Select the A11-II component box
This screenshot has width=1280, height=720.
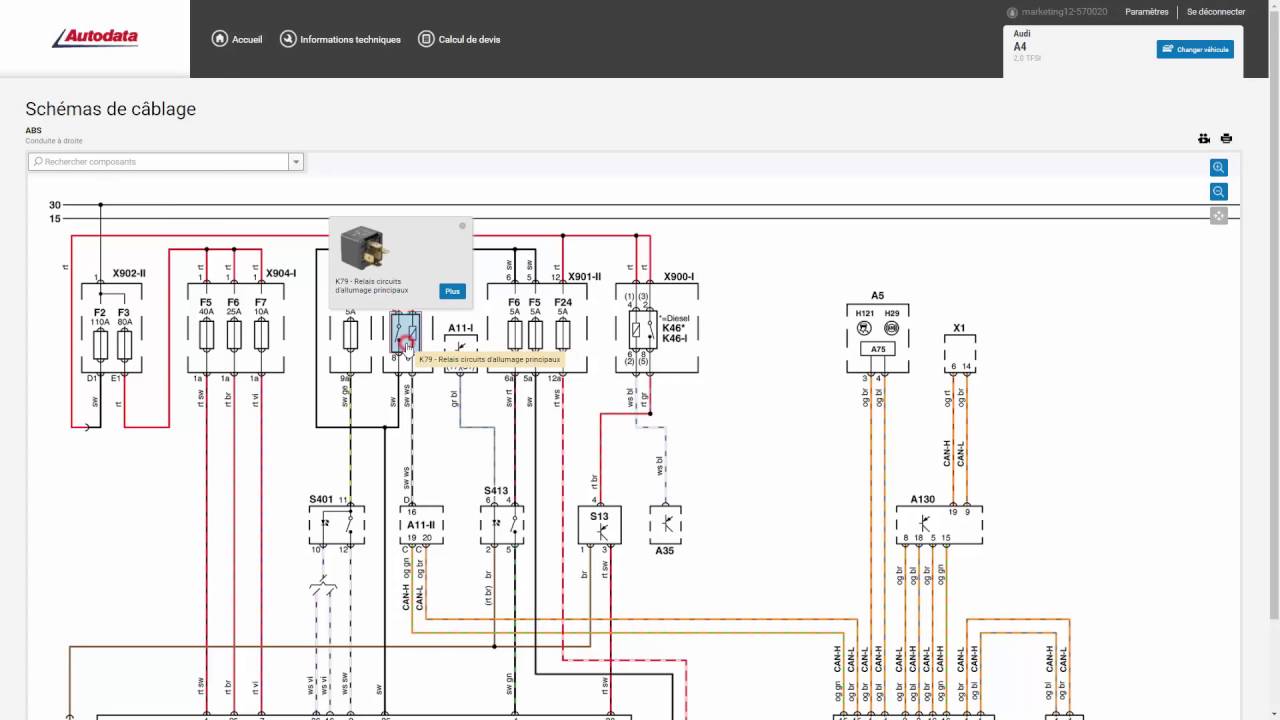point(421,524)
